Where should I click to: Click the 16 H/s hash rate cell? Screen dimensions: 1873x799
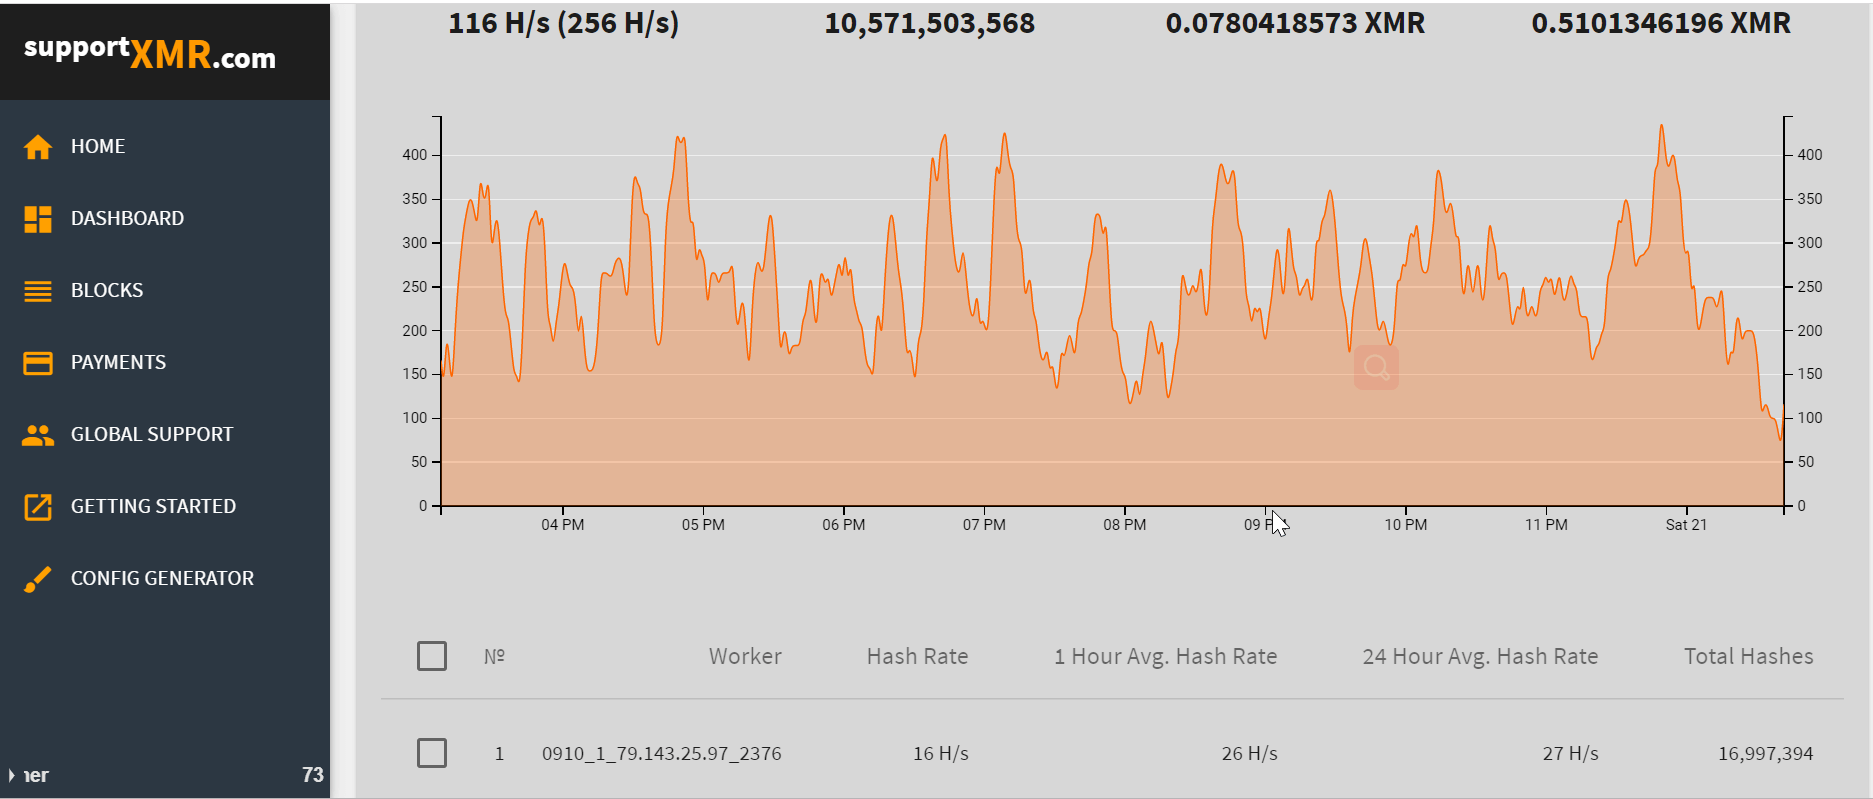click(x=941, y=753)
